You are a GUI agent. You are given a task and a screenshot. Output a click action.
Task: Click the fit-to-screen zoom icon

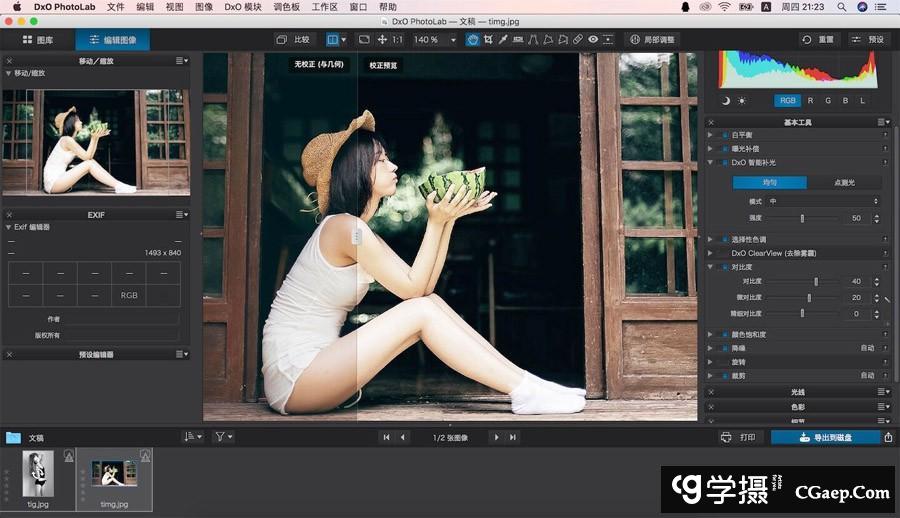tap(364, 40)
